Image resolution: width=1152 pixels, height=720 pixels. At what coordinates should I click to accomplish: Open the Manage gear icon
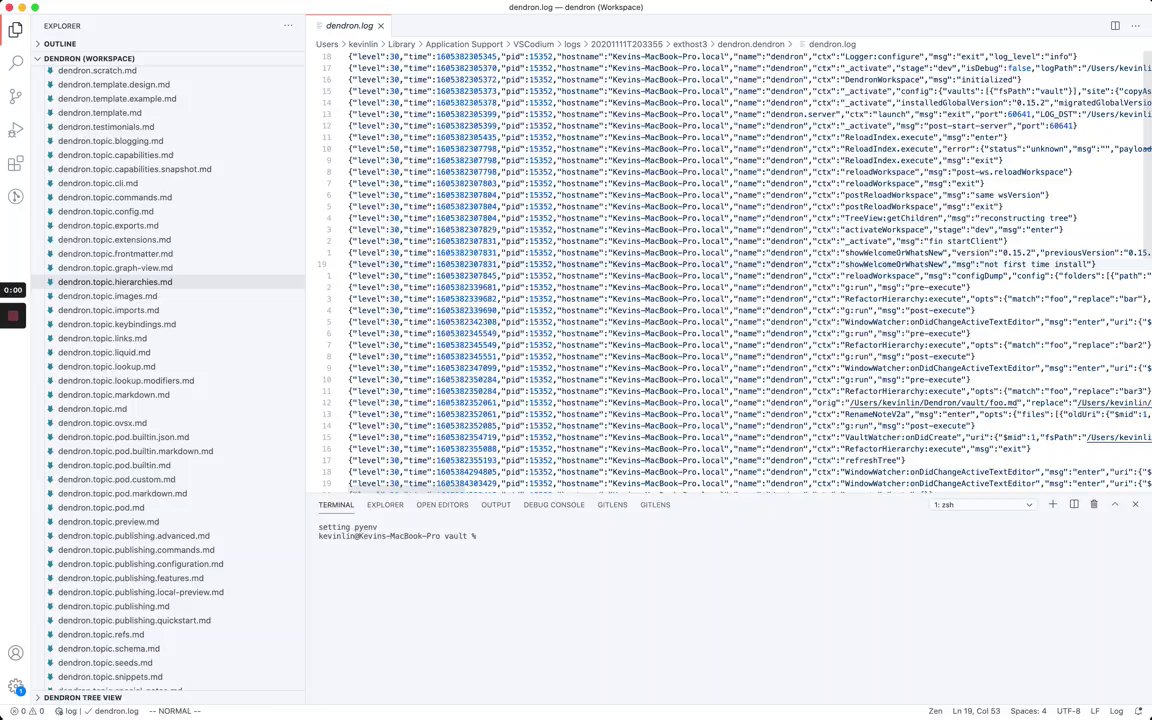pyautogui.click(x=15, y=686)
